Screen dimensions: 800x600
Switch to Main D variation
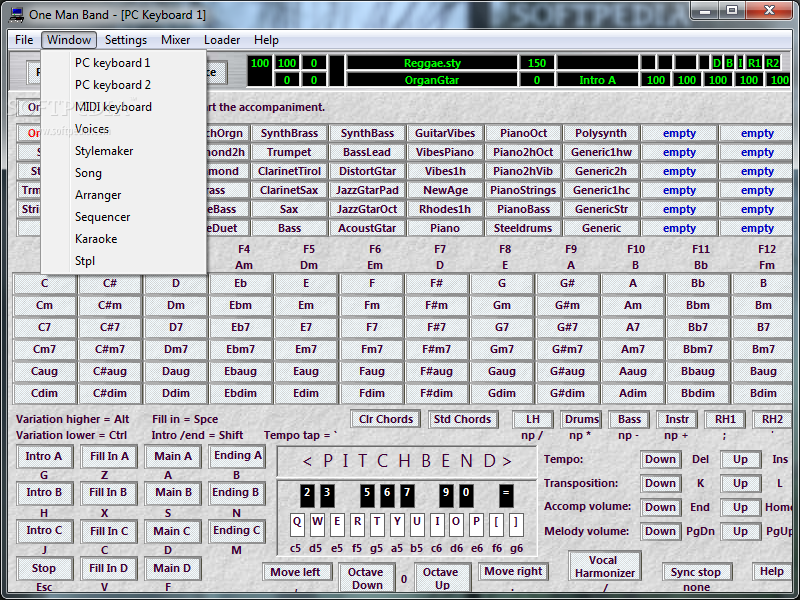(x=172, y=568)
